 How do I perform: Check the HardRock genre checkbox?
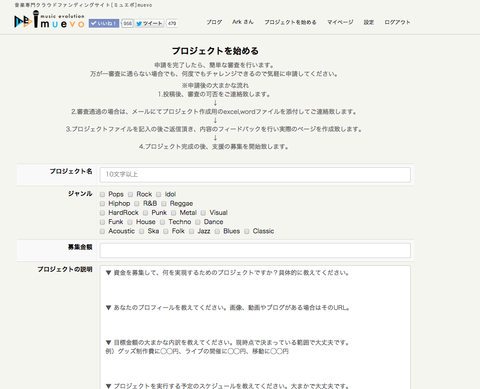pos(102,213)
